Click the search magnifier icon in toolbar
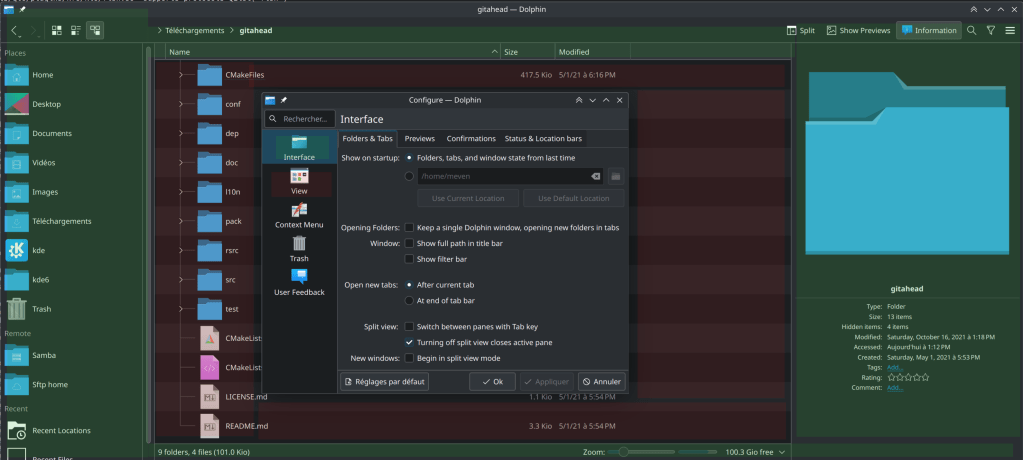Viewport: 1023px width, 460px height. (x=971, y=30)
